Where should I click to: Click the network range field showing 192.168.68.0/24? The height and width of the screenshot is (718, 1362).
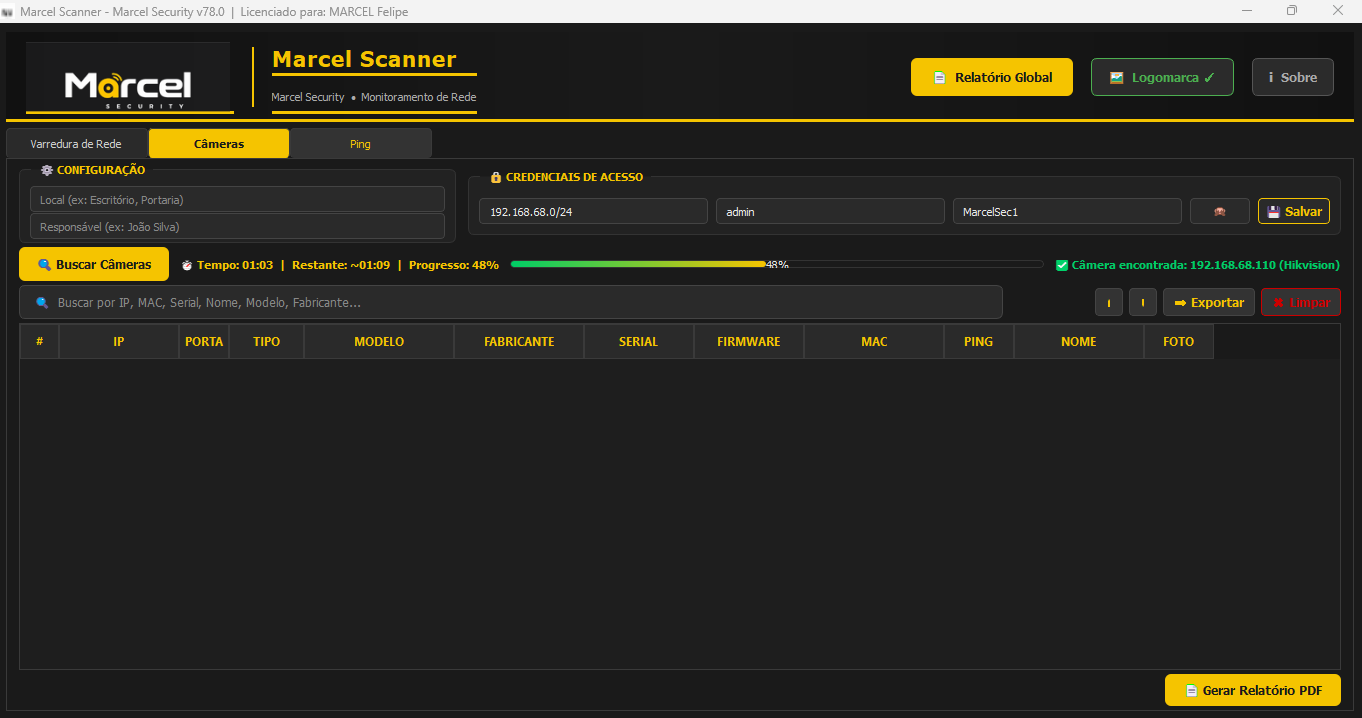point(593,211)
